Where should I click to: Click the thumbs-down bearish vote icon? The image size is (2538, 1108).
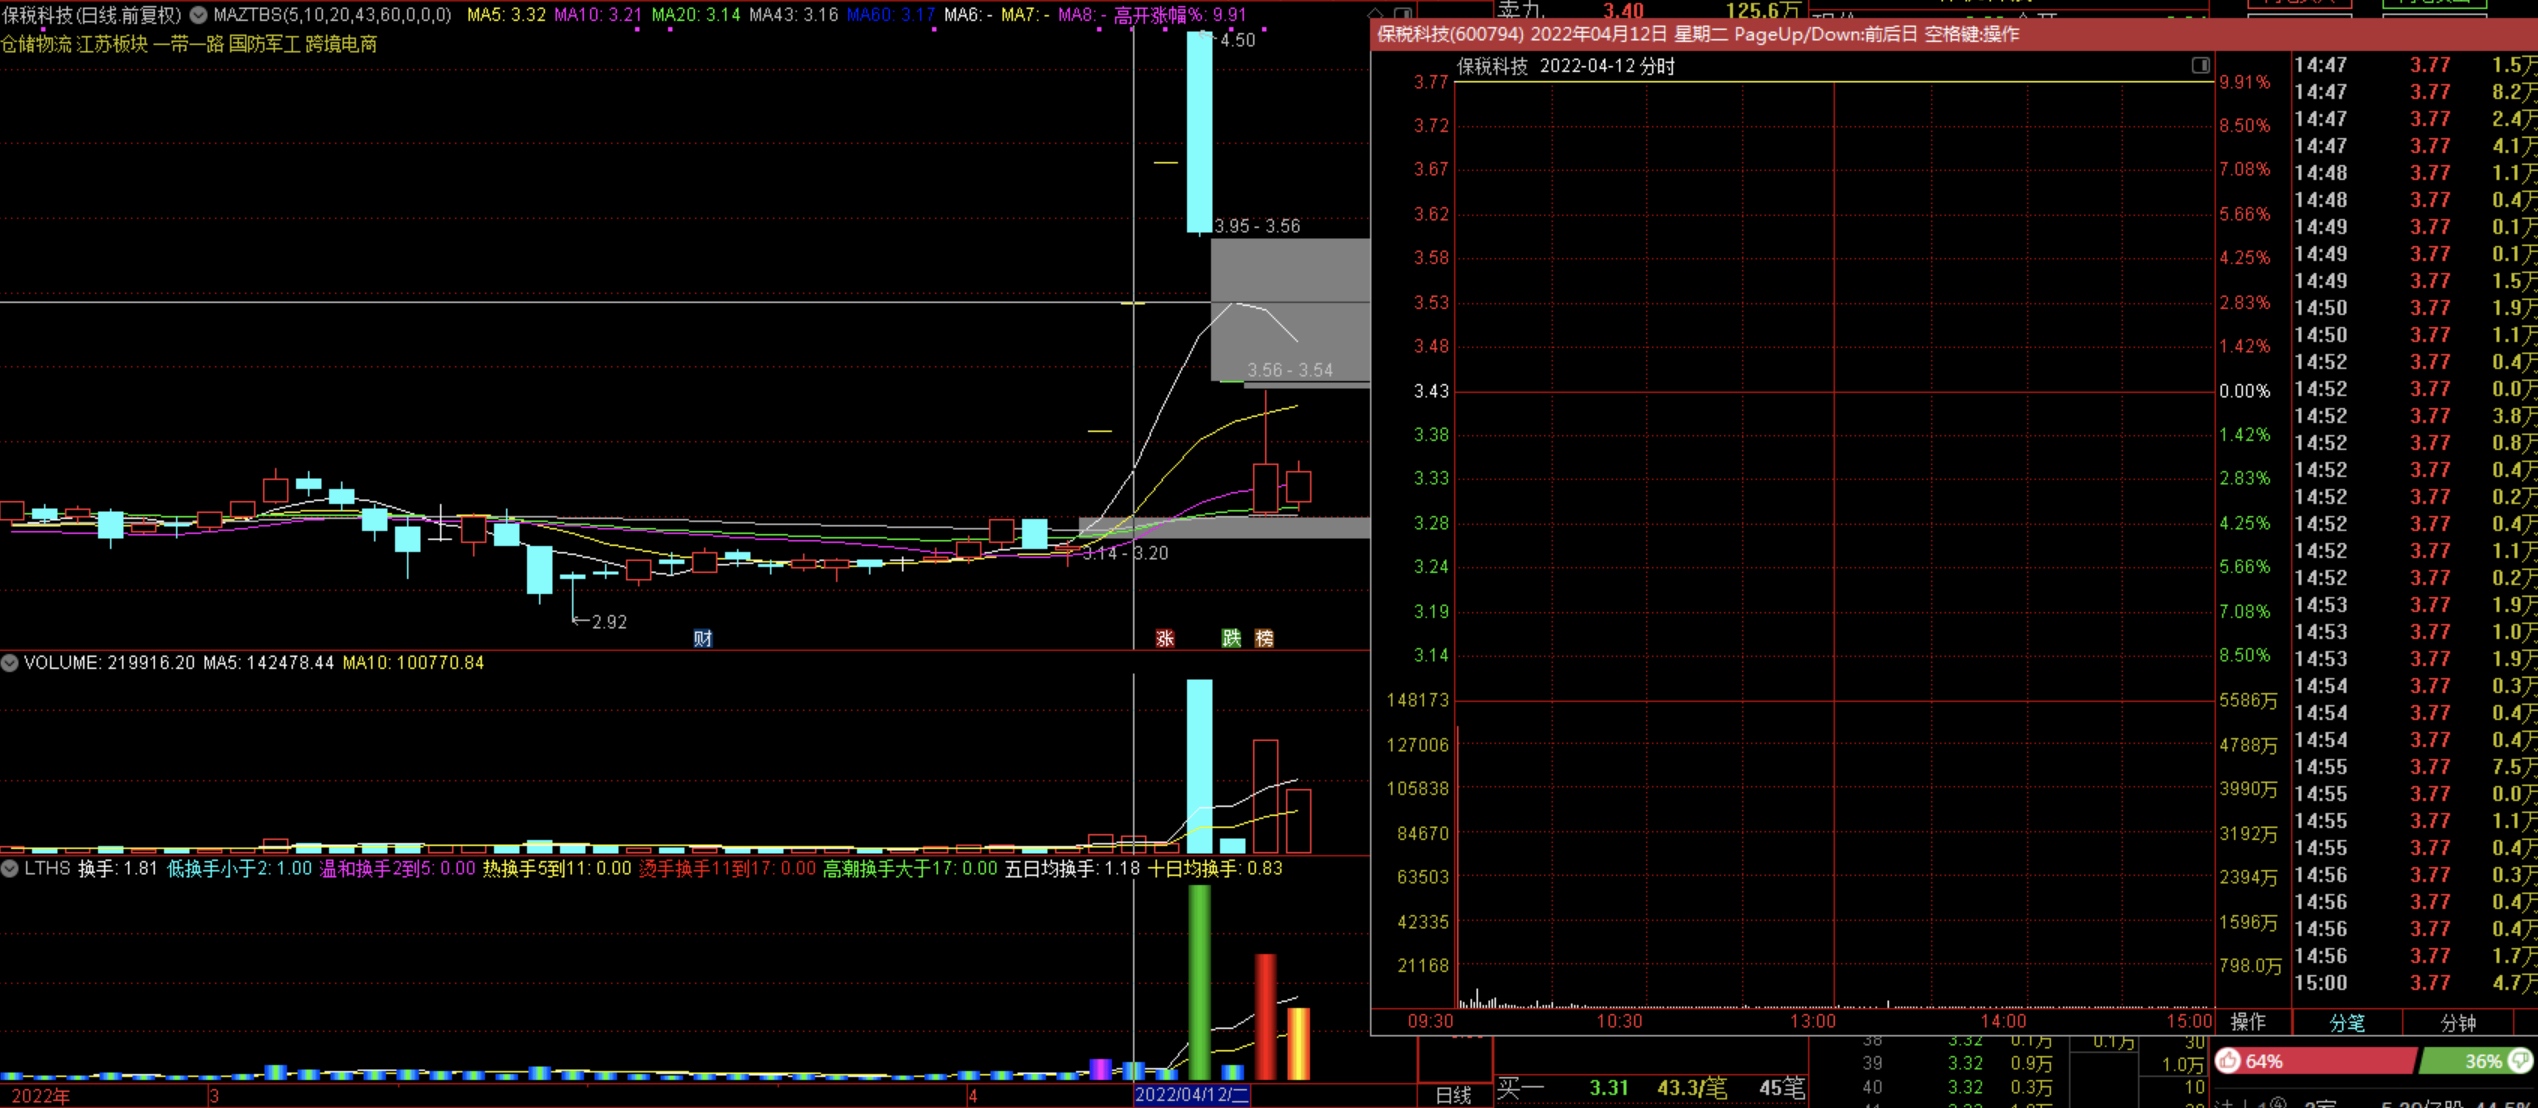click(2520, 1061)
